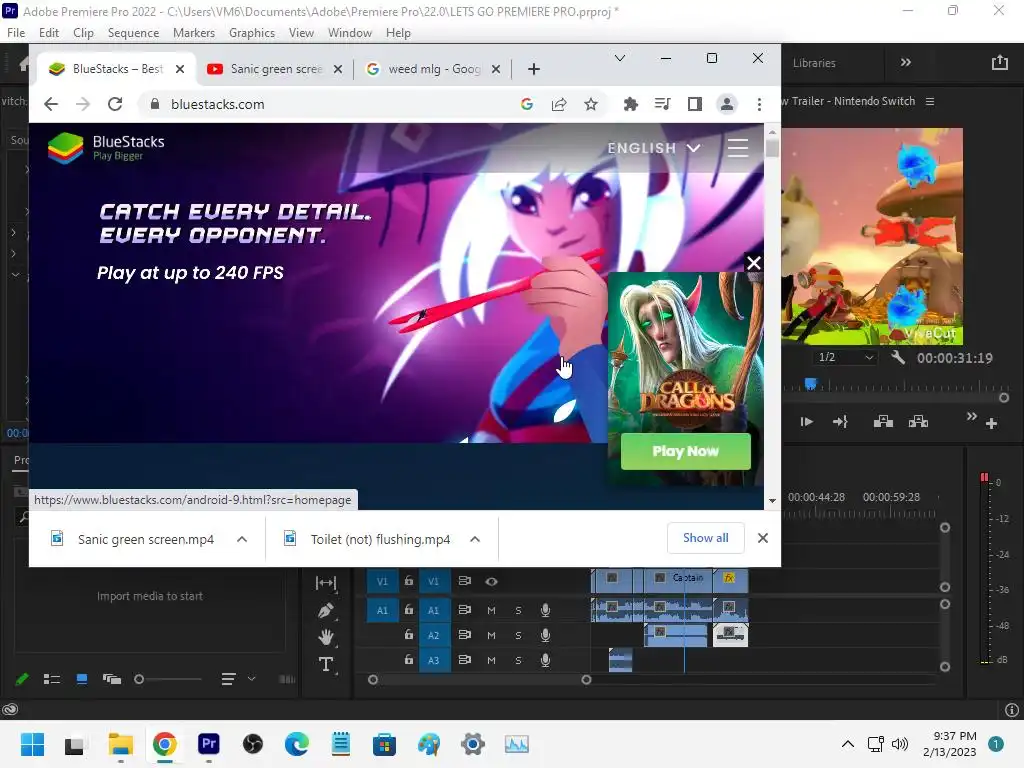This screenshot has width=1024, height=768.
Task: Open the Chrome side panel icon
Action: (695, 104)
